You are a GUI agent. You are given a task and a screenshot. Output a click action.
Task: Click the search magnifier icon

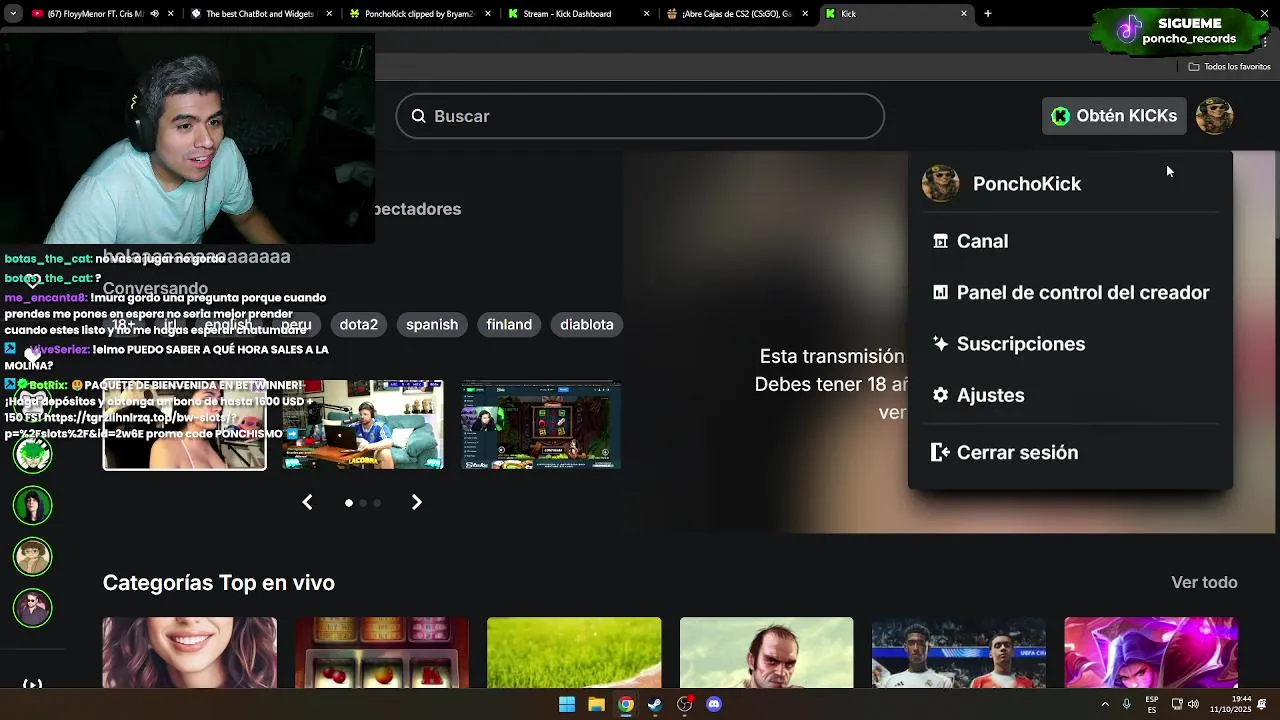[x=419, y=116]
